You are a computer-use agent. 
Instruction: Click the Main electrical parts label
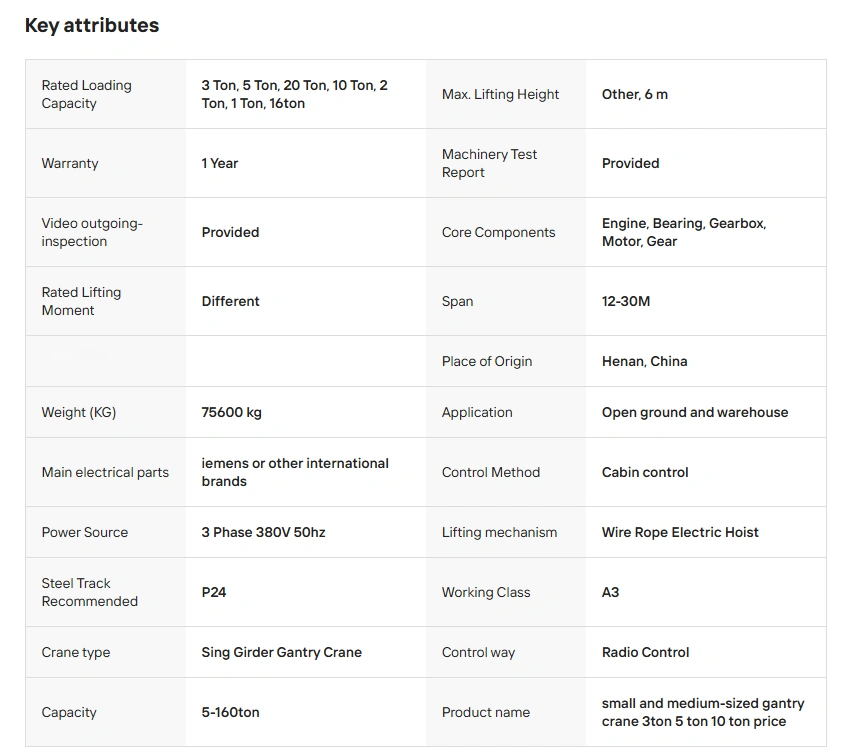(x=105, y=472)
